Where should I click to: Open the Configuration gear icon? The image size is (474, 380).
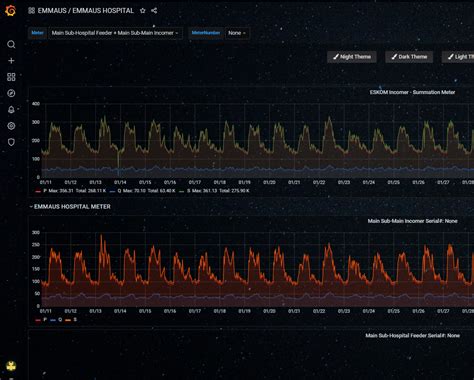(11, 126)
